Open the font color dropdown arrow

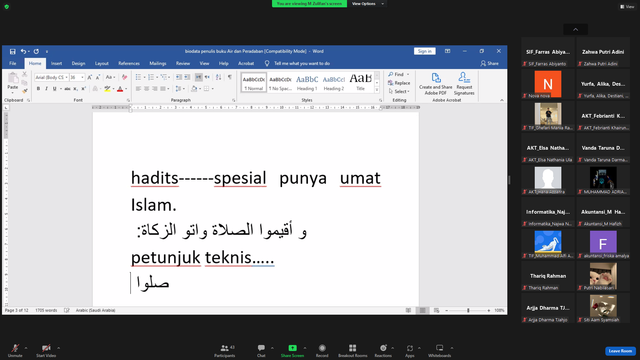click(126, 89)
